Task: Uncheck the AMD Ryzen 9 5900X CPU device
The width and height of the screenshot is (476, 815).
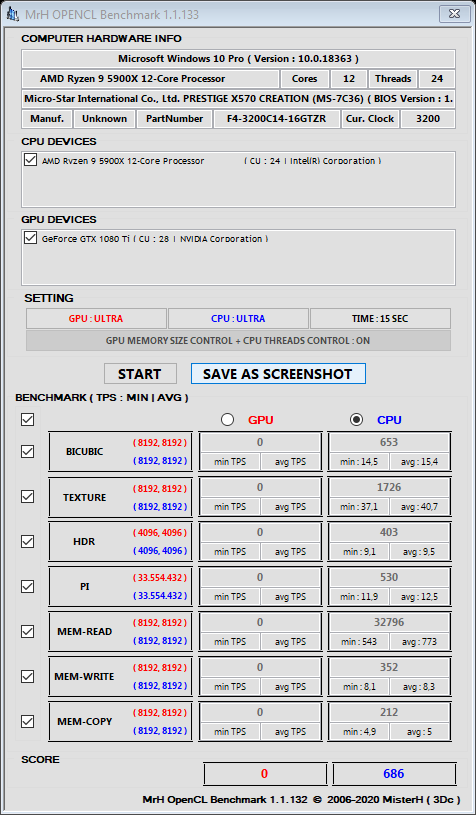Action: [30, 160]
